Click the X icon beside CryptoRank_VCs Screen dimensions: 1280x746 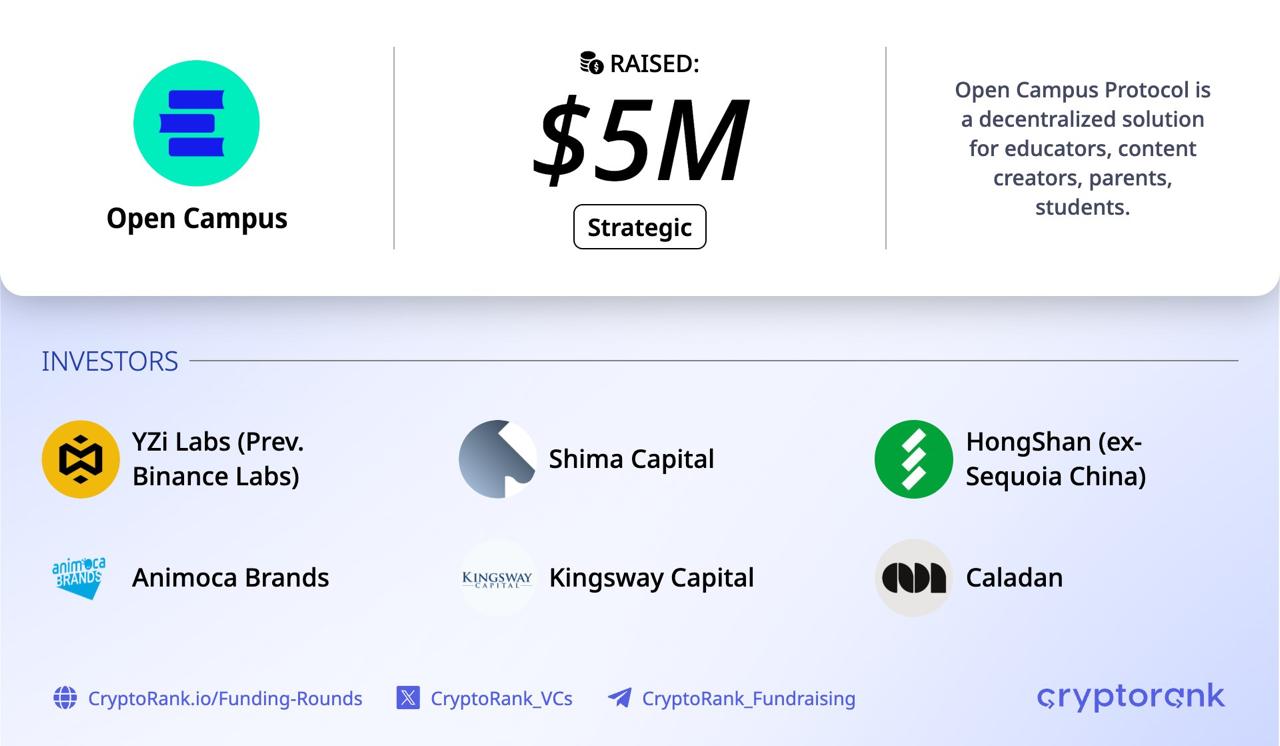pos(408,698)
